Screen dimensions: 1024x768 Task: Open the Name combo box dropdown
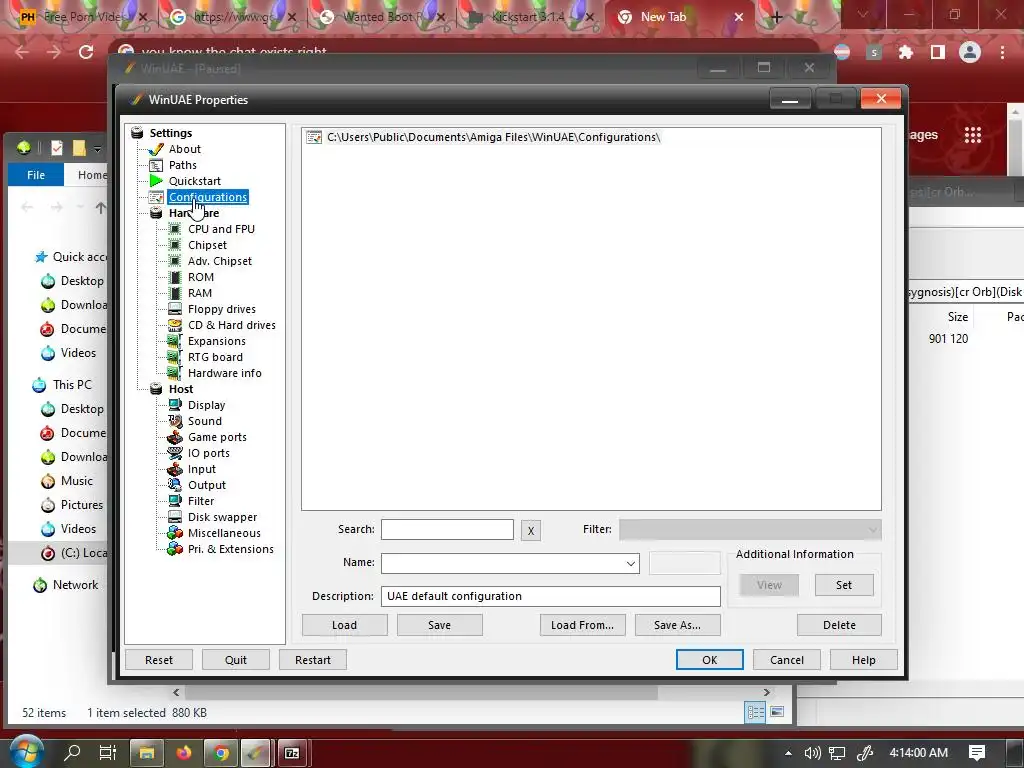click(631, 563)
